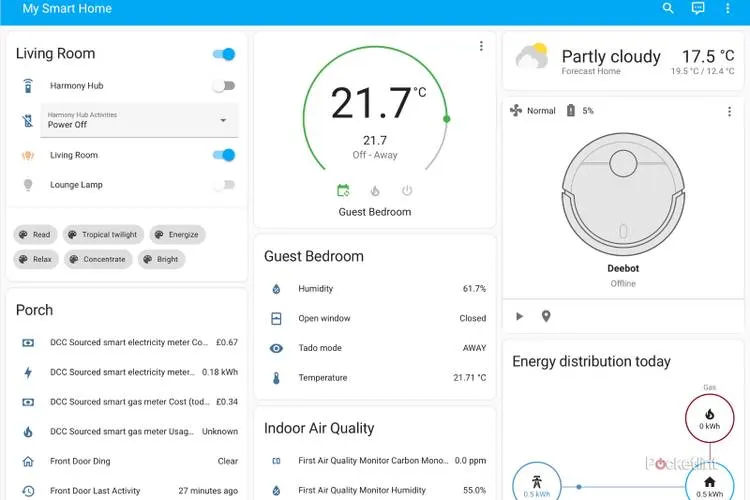Open electricity meter cost £0.67 row
Screen dimensions: 750x500
pyautogui.click(x=127, y=342)
